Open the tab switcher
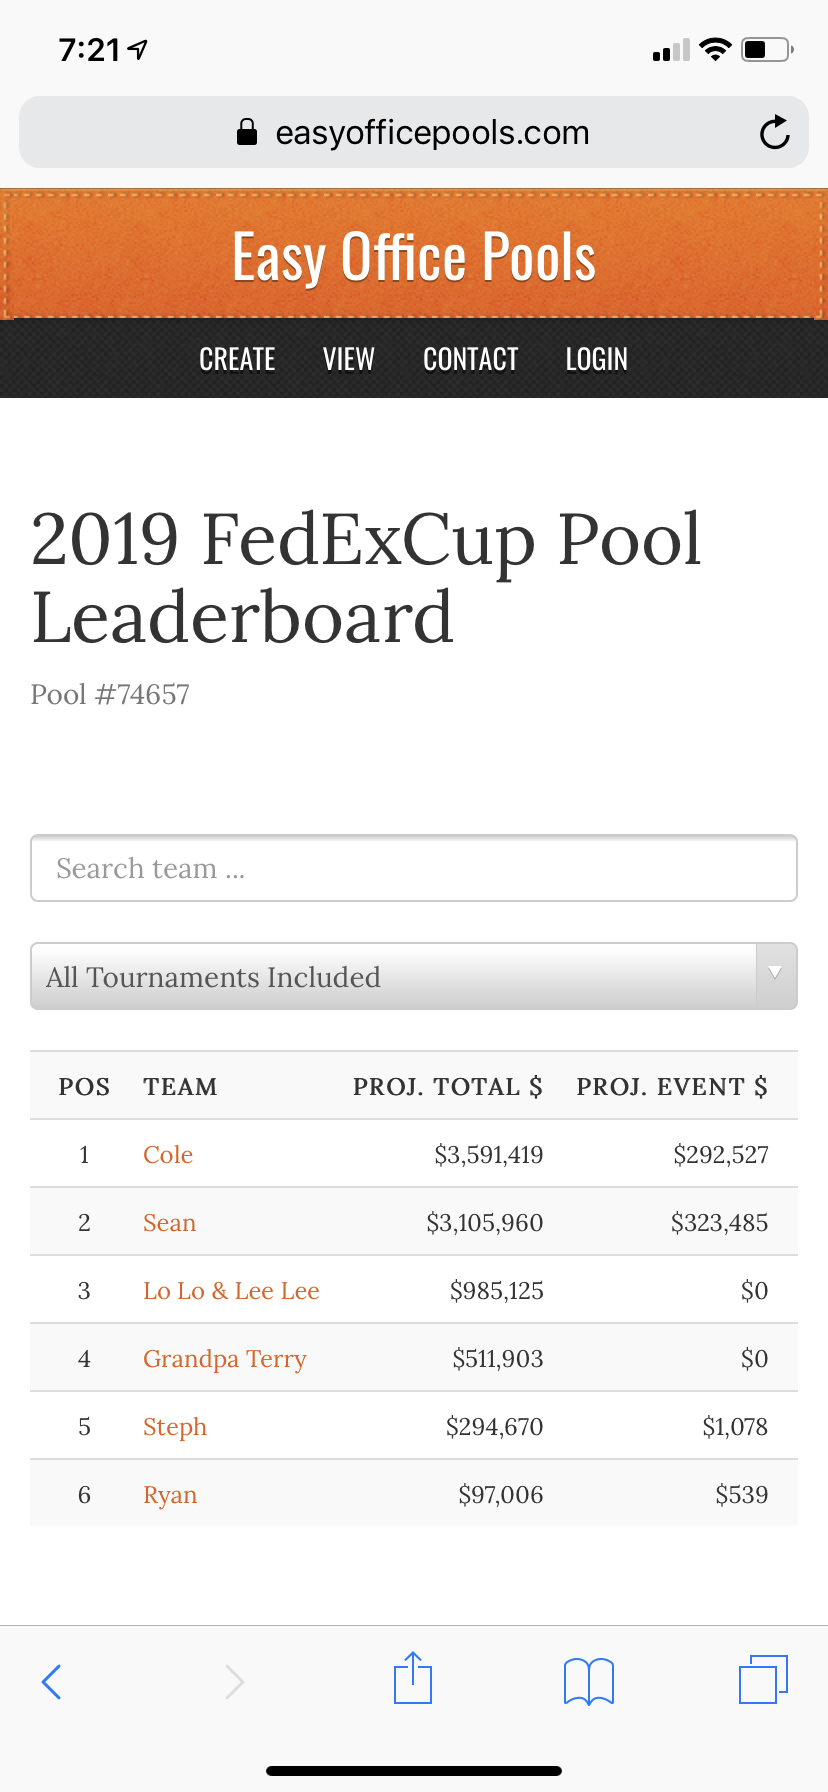The height and width of the screenshot is (1792, 828). click(762, 1680)
